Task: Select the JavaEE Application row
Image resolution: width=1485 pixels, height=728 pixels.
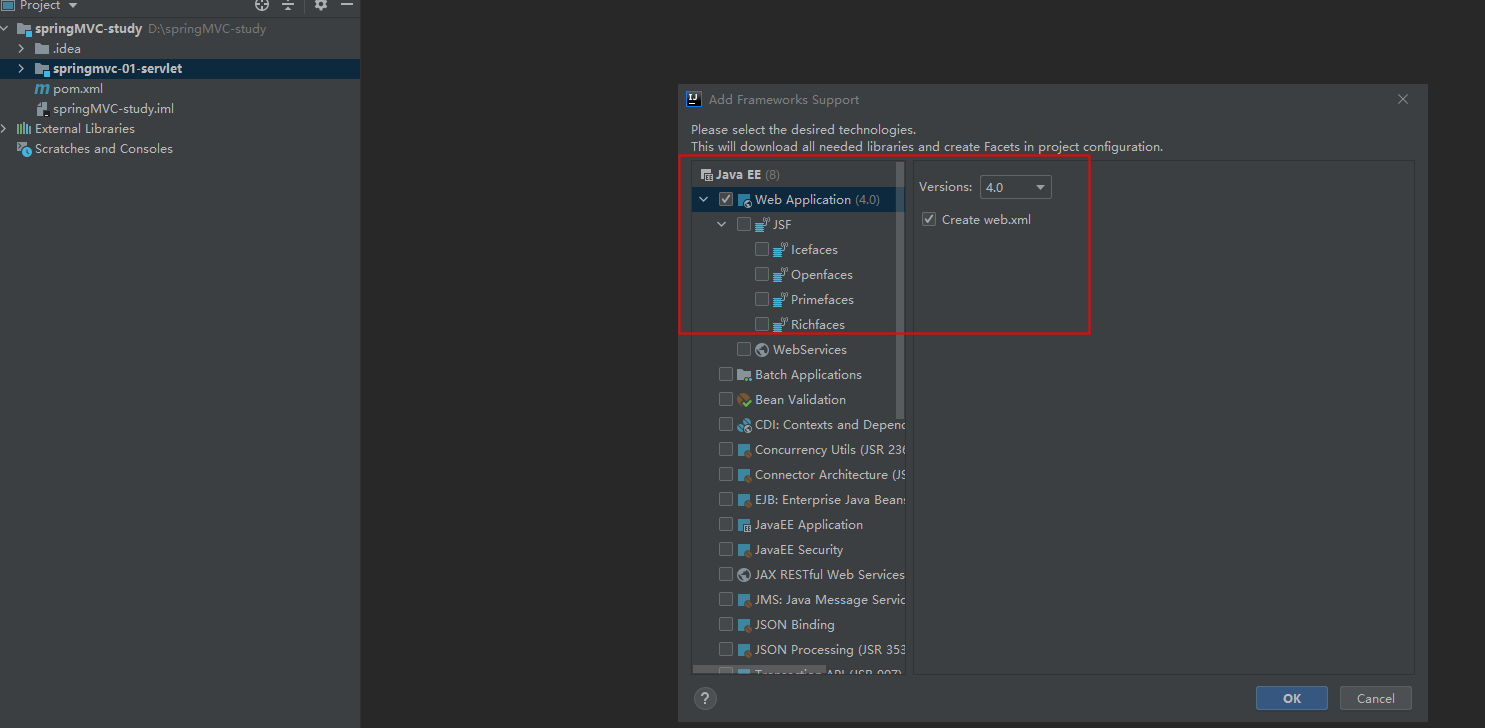Action: pos(798,525)
